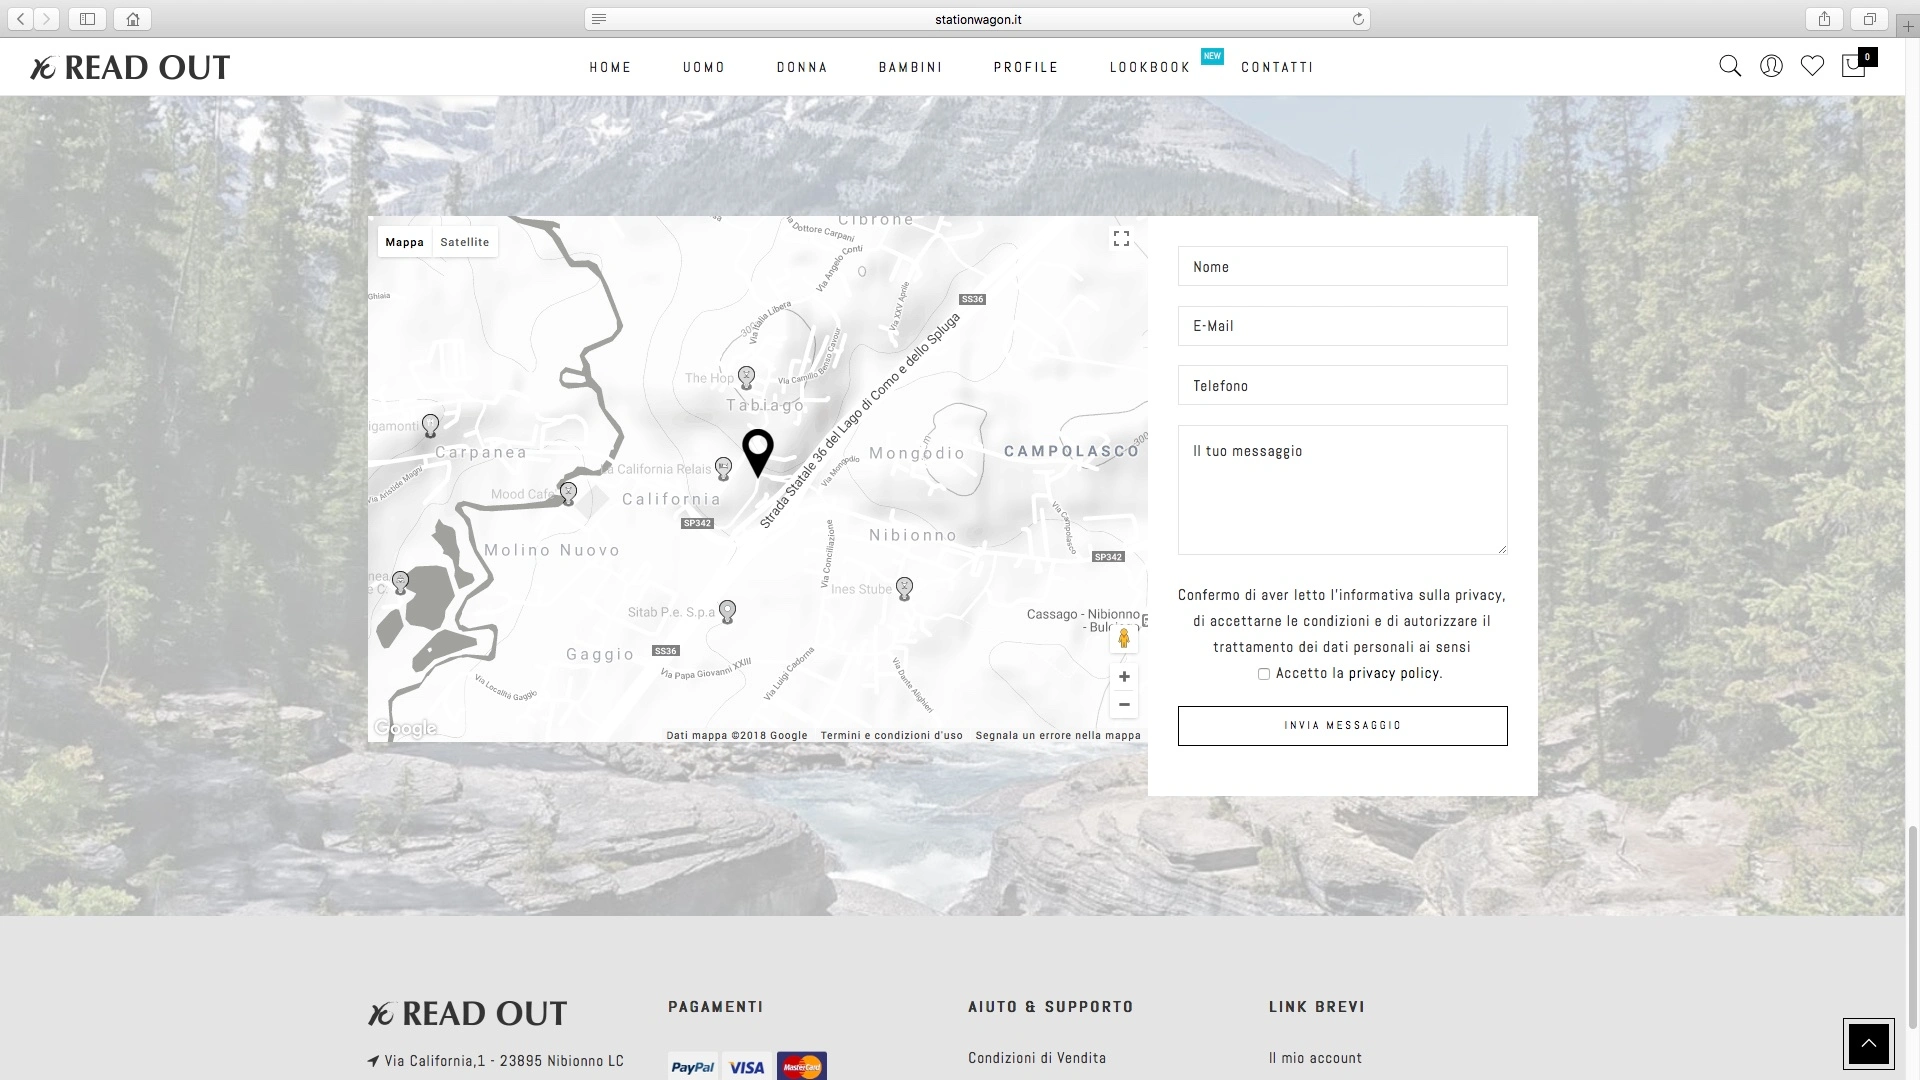Focus the Telefono input field
This screenshot has height=1080, width=1920.
tap(1343, 386)
